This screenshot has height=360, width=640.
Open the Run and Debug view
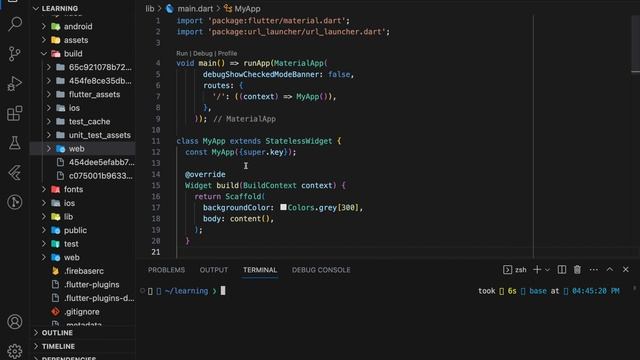(x=15, y=83)
